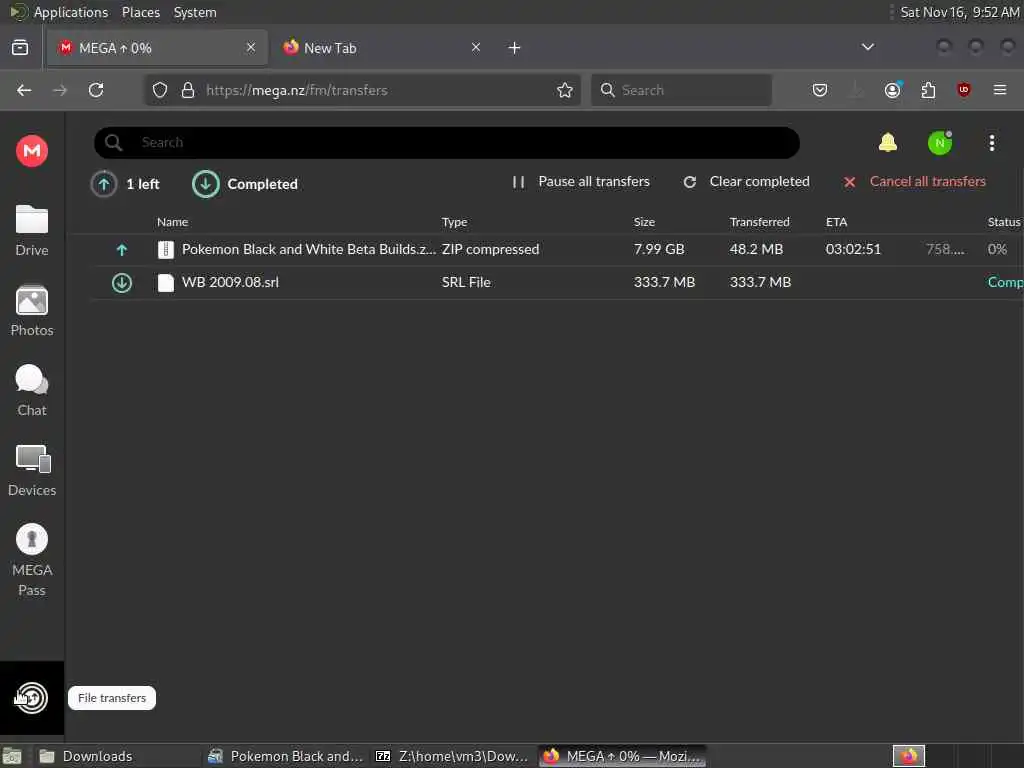
Task: Reload the current page
Action: click(96, 90)
